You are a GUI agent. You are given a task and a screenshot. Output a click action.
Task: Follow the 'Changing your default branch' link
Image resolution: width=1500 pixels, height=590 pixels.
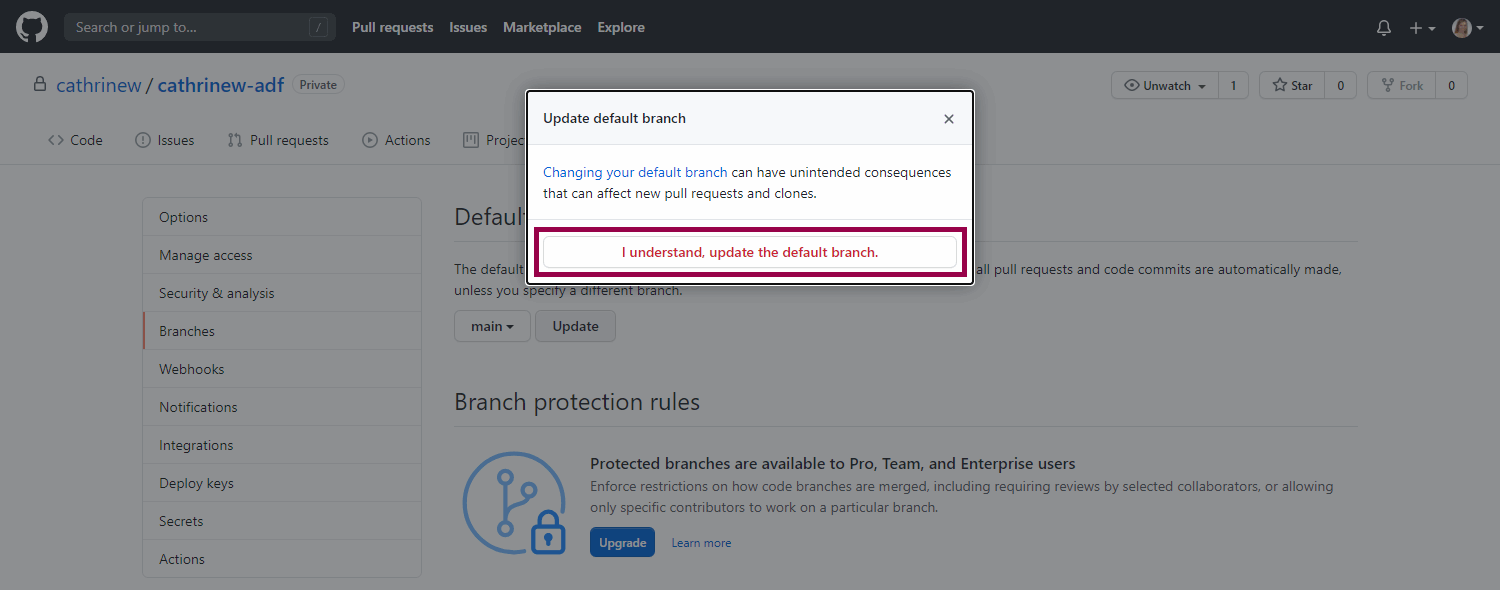click(x=635, y=172)
